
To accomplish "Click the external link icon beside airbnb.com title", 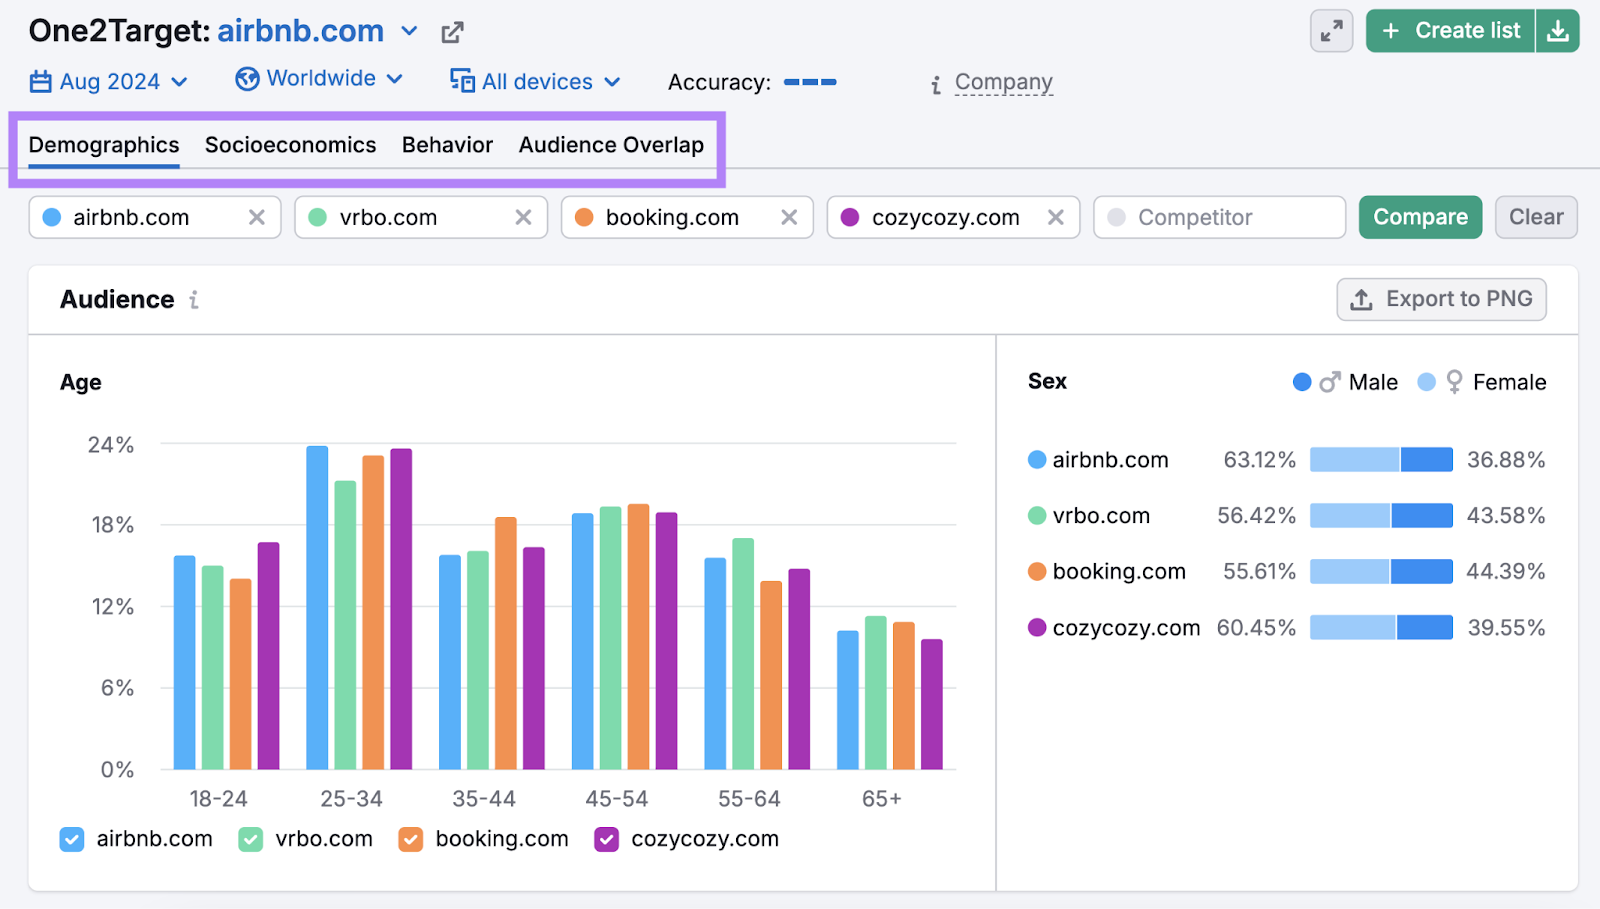I will 452,31.
